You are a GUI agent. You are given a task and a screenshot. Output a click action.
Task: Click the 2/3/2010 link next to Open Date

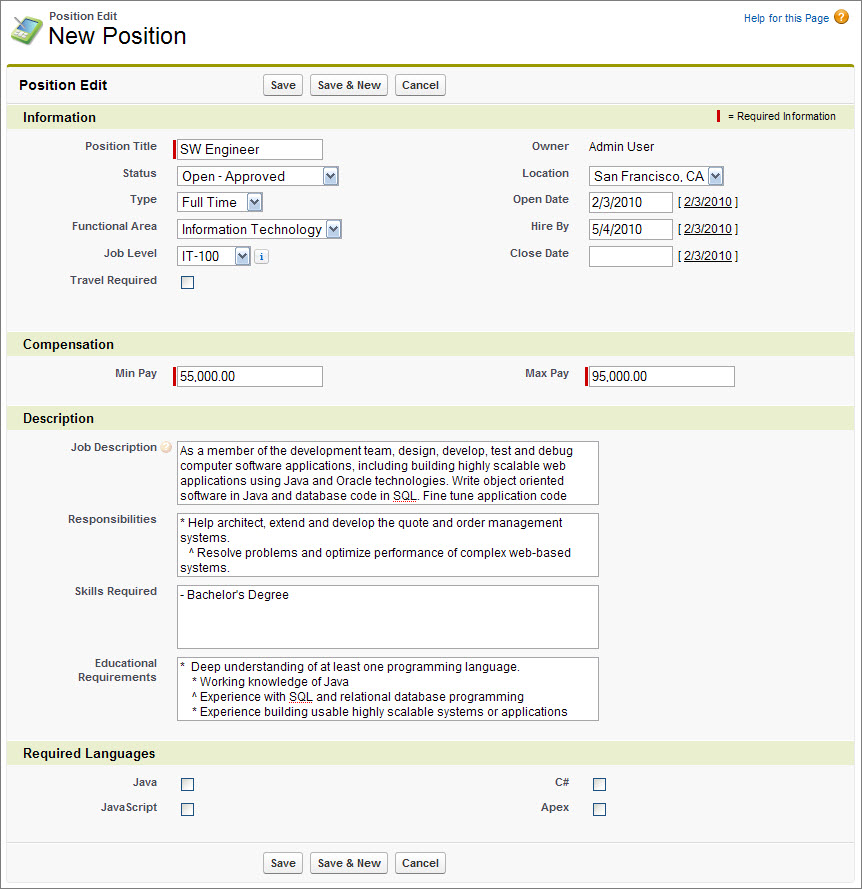coord(708,202)
